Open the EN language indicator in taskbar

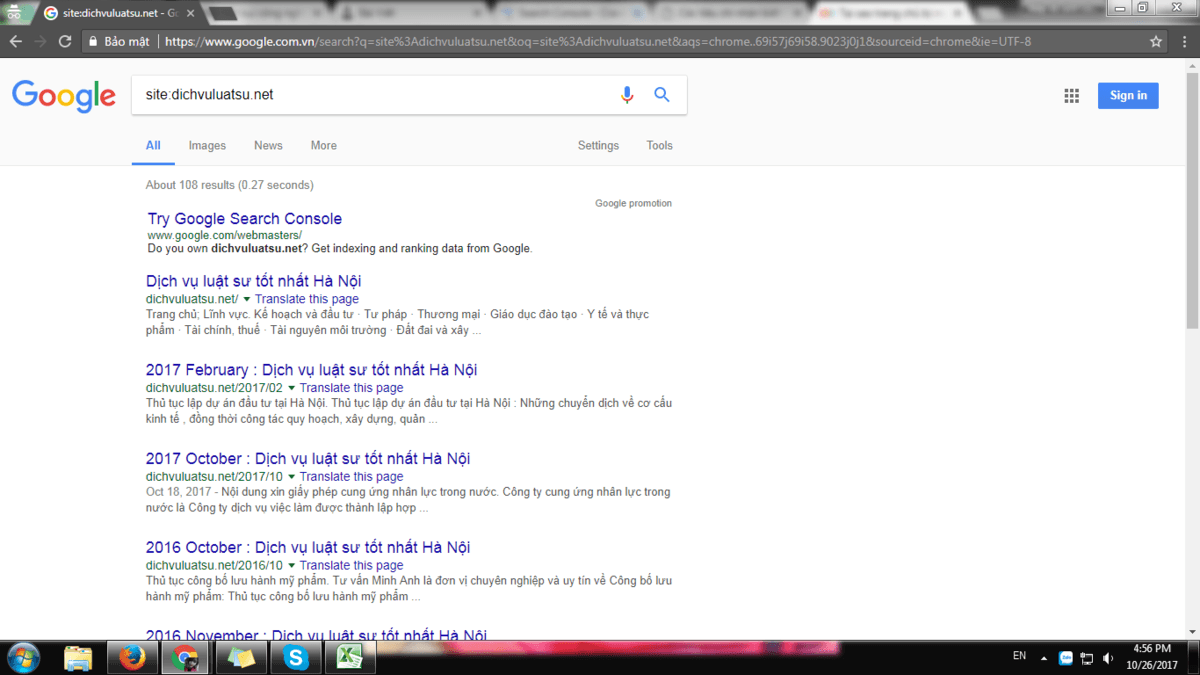click(x=1019, y=656)
